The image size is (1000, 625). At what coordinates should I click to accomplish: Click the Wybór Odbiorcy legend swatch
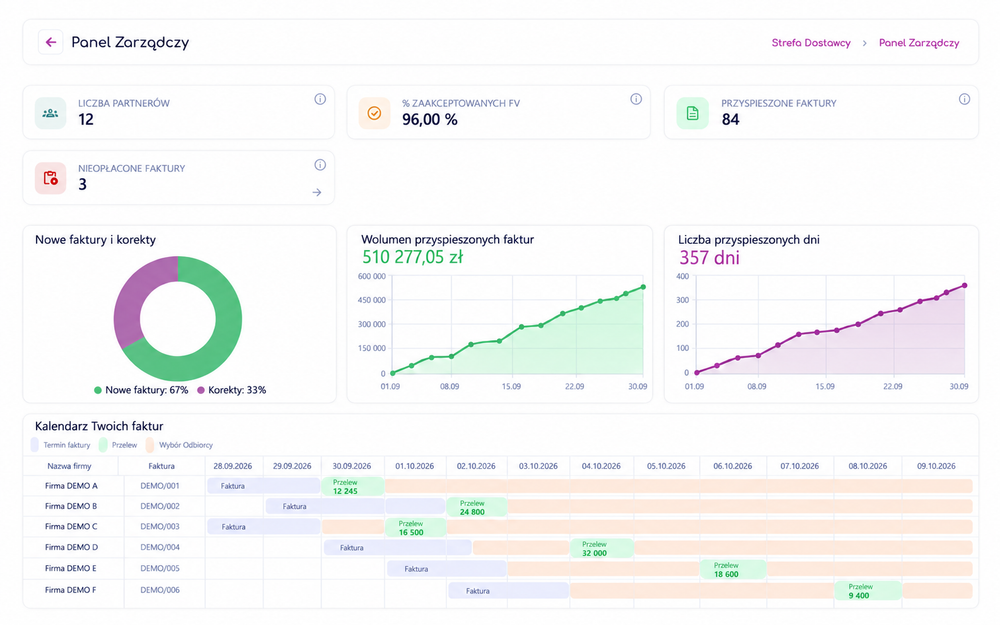coord(150,445)
